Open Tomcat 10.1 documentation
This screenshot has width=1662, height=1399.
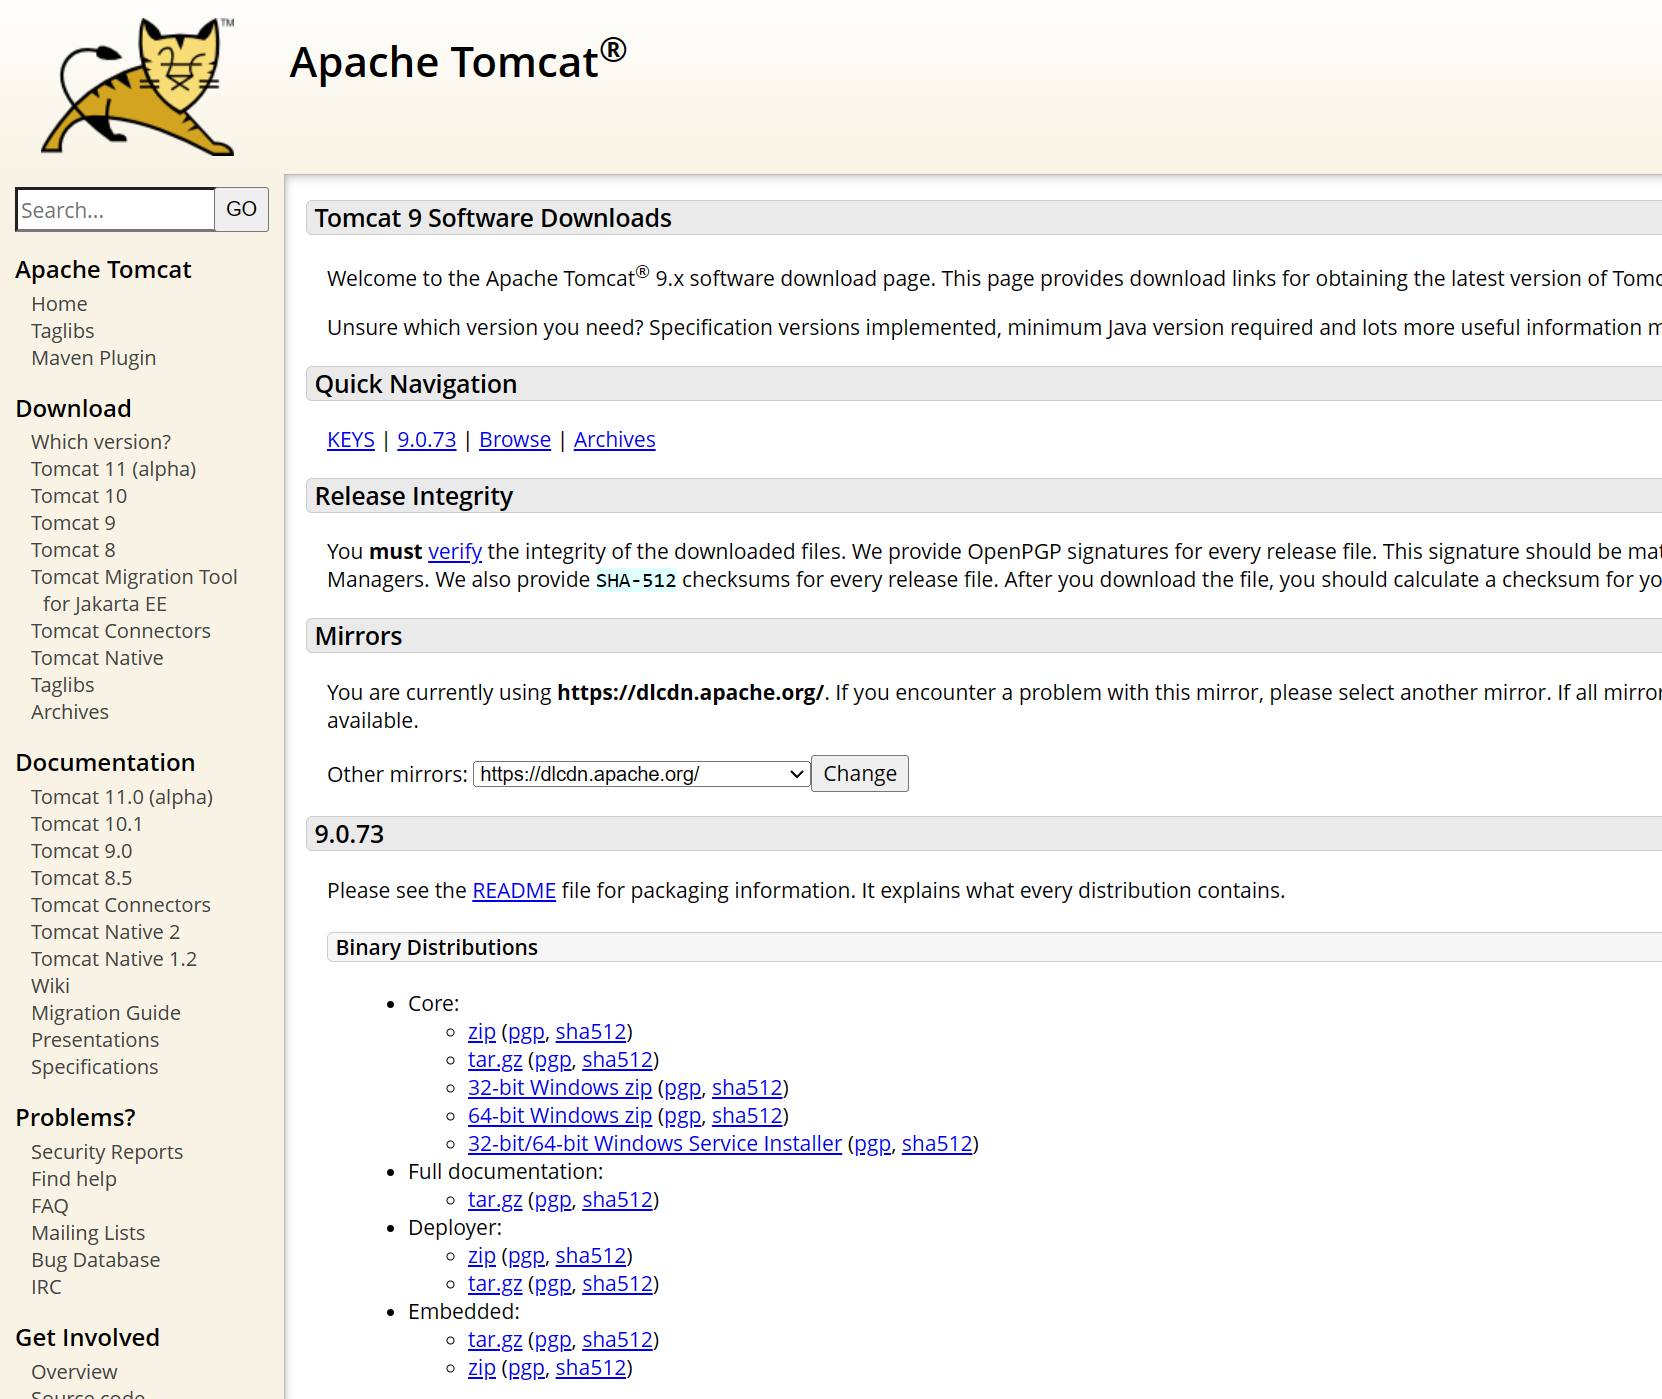87,824
